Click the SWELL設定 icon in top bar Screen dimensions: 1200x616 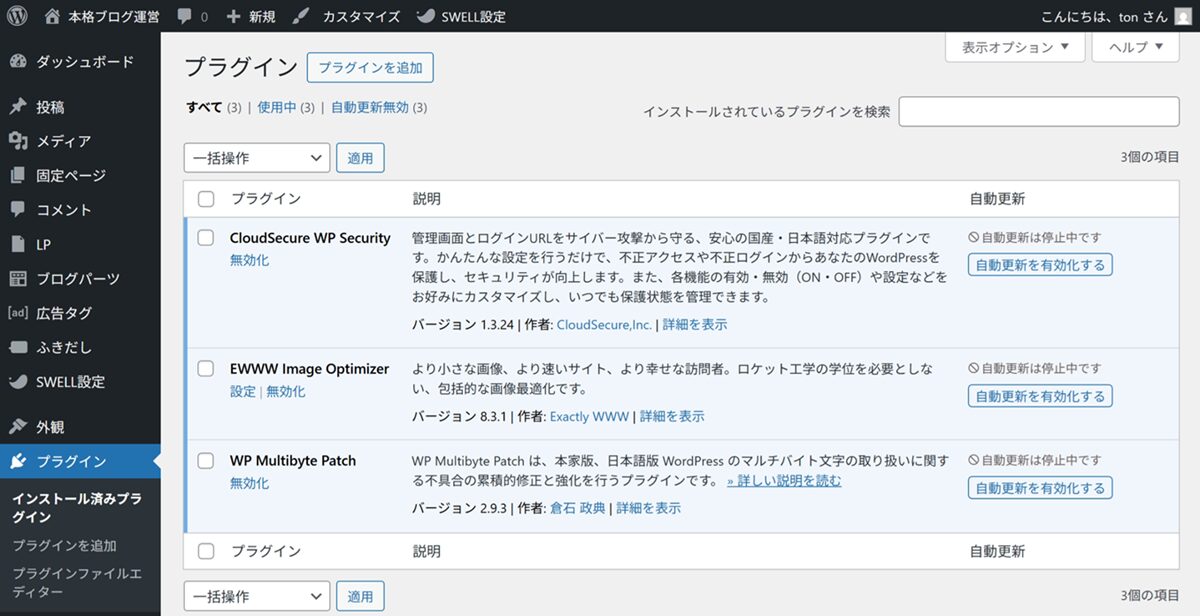tap(425, 16)
